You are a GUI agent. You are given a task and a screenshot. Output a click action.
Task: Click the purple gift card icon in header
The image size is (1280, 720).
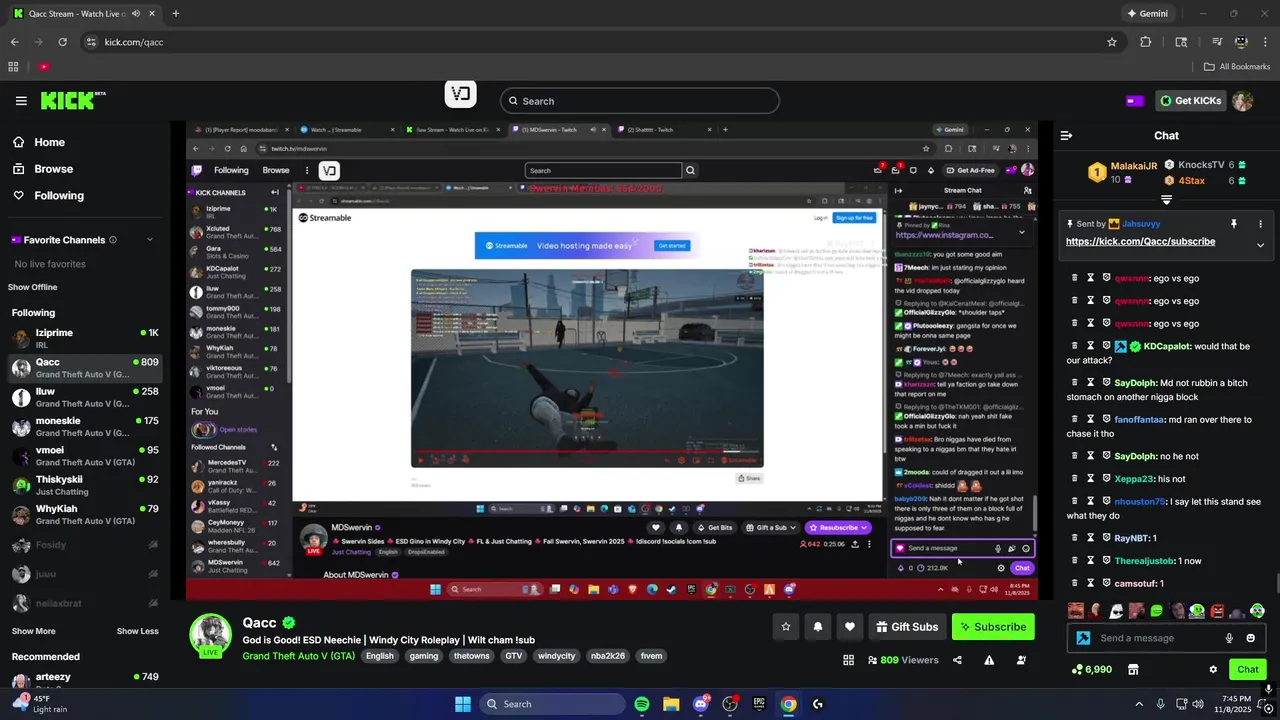pos(1135,101)
